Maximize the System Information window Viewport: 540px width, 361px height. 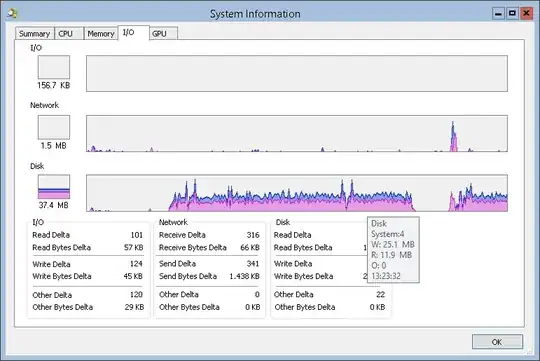click(512, 13)
